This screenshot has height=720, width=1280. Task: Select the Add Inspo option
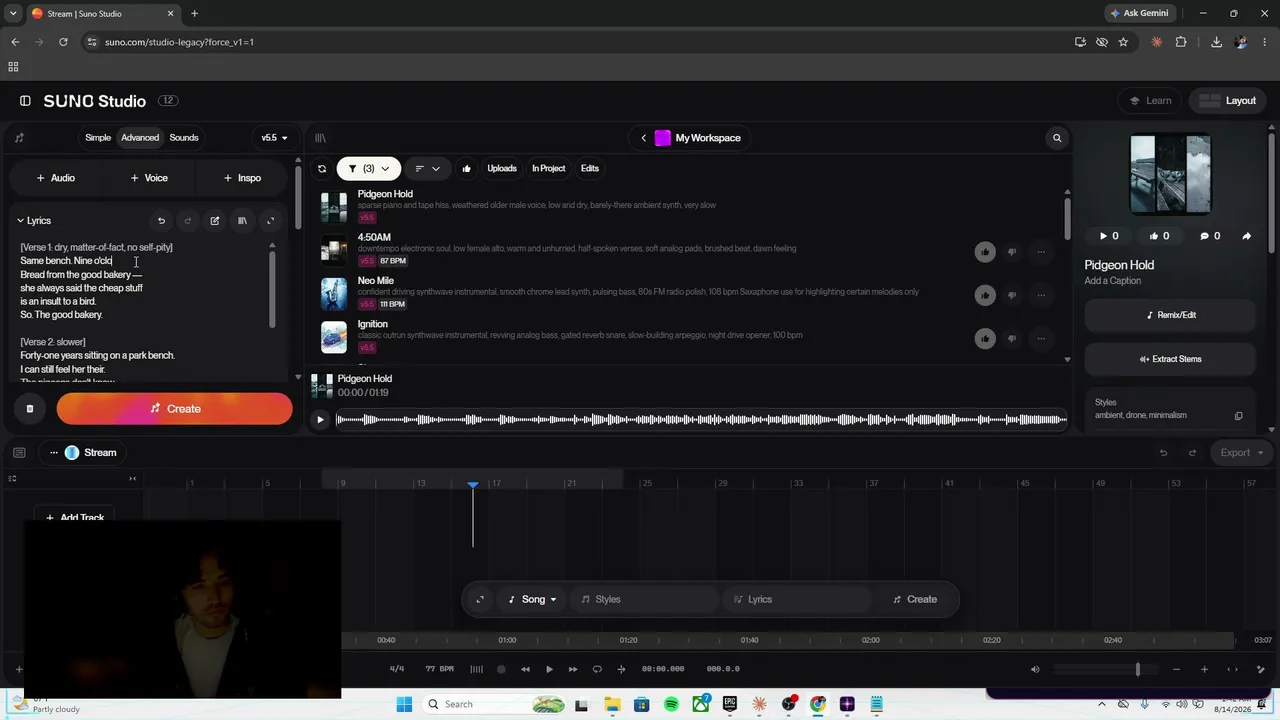point(242,178)
